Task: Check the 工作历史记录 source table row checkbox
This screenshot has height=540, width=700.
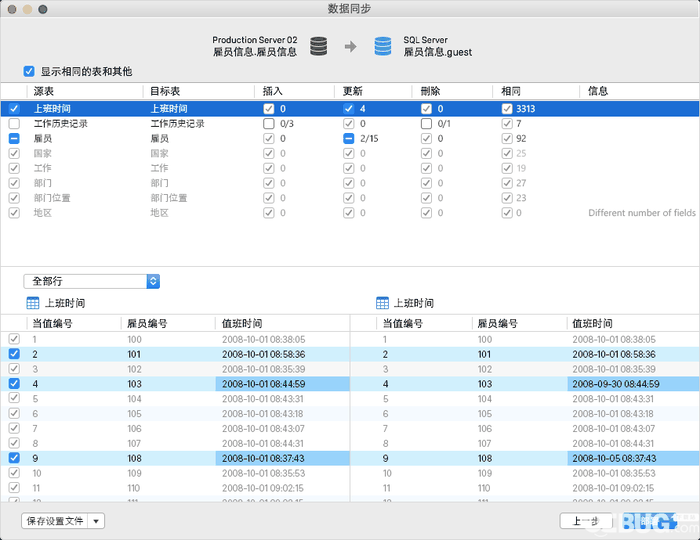Action: tap(14, 124)
